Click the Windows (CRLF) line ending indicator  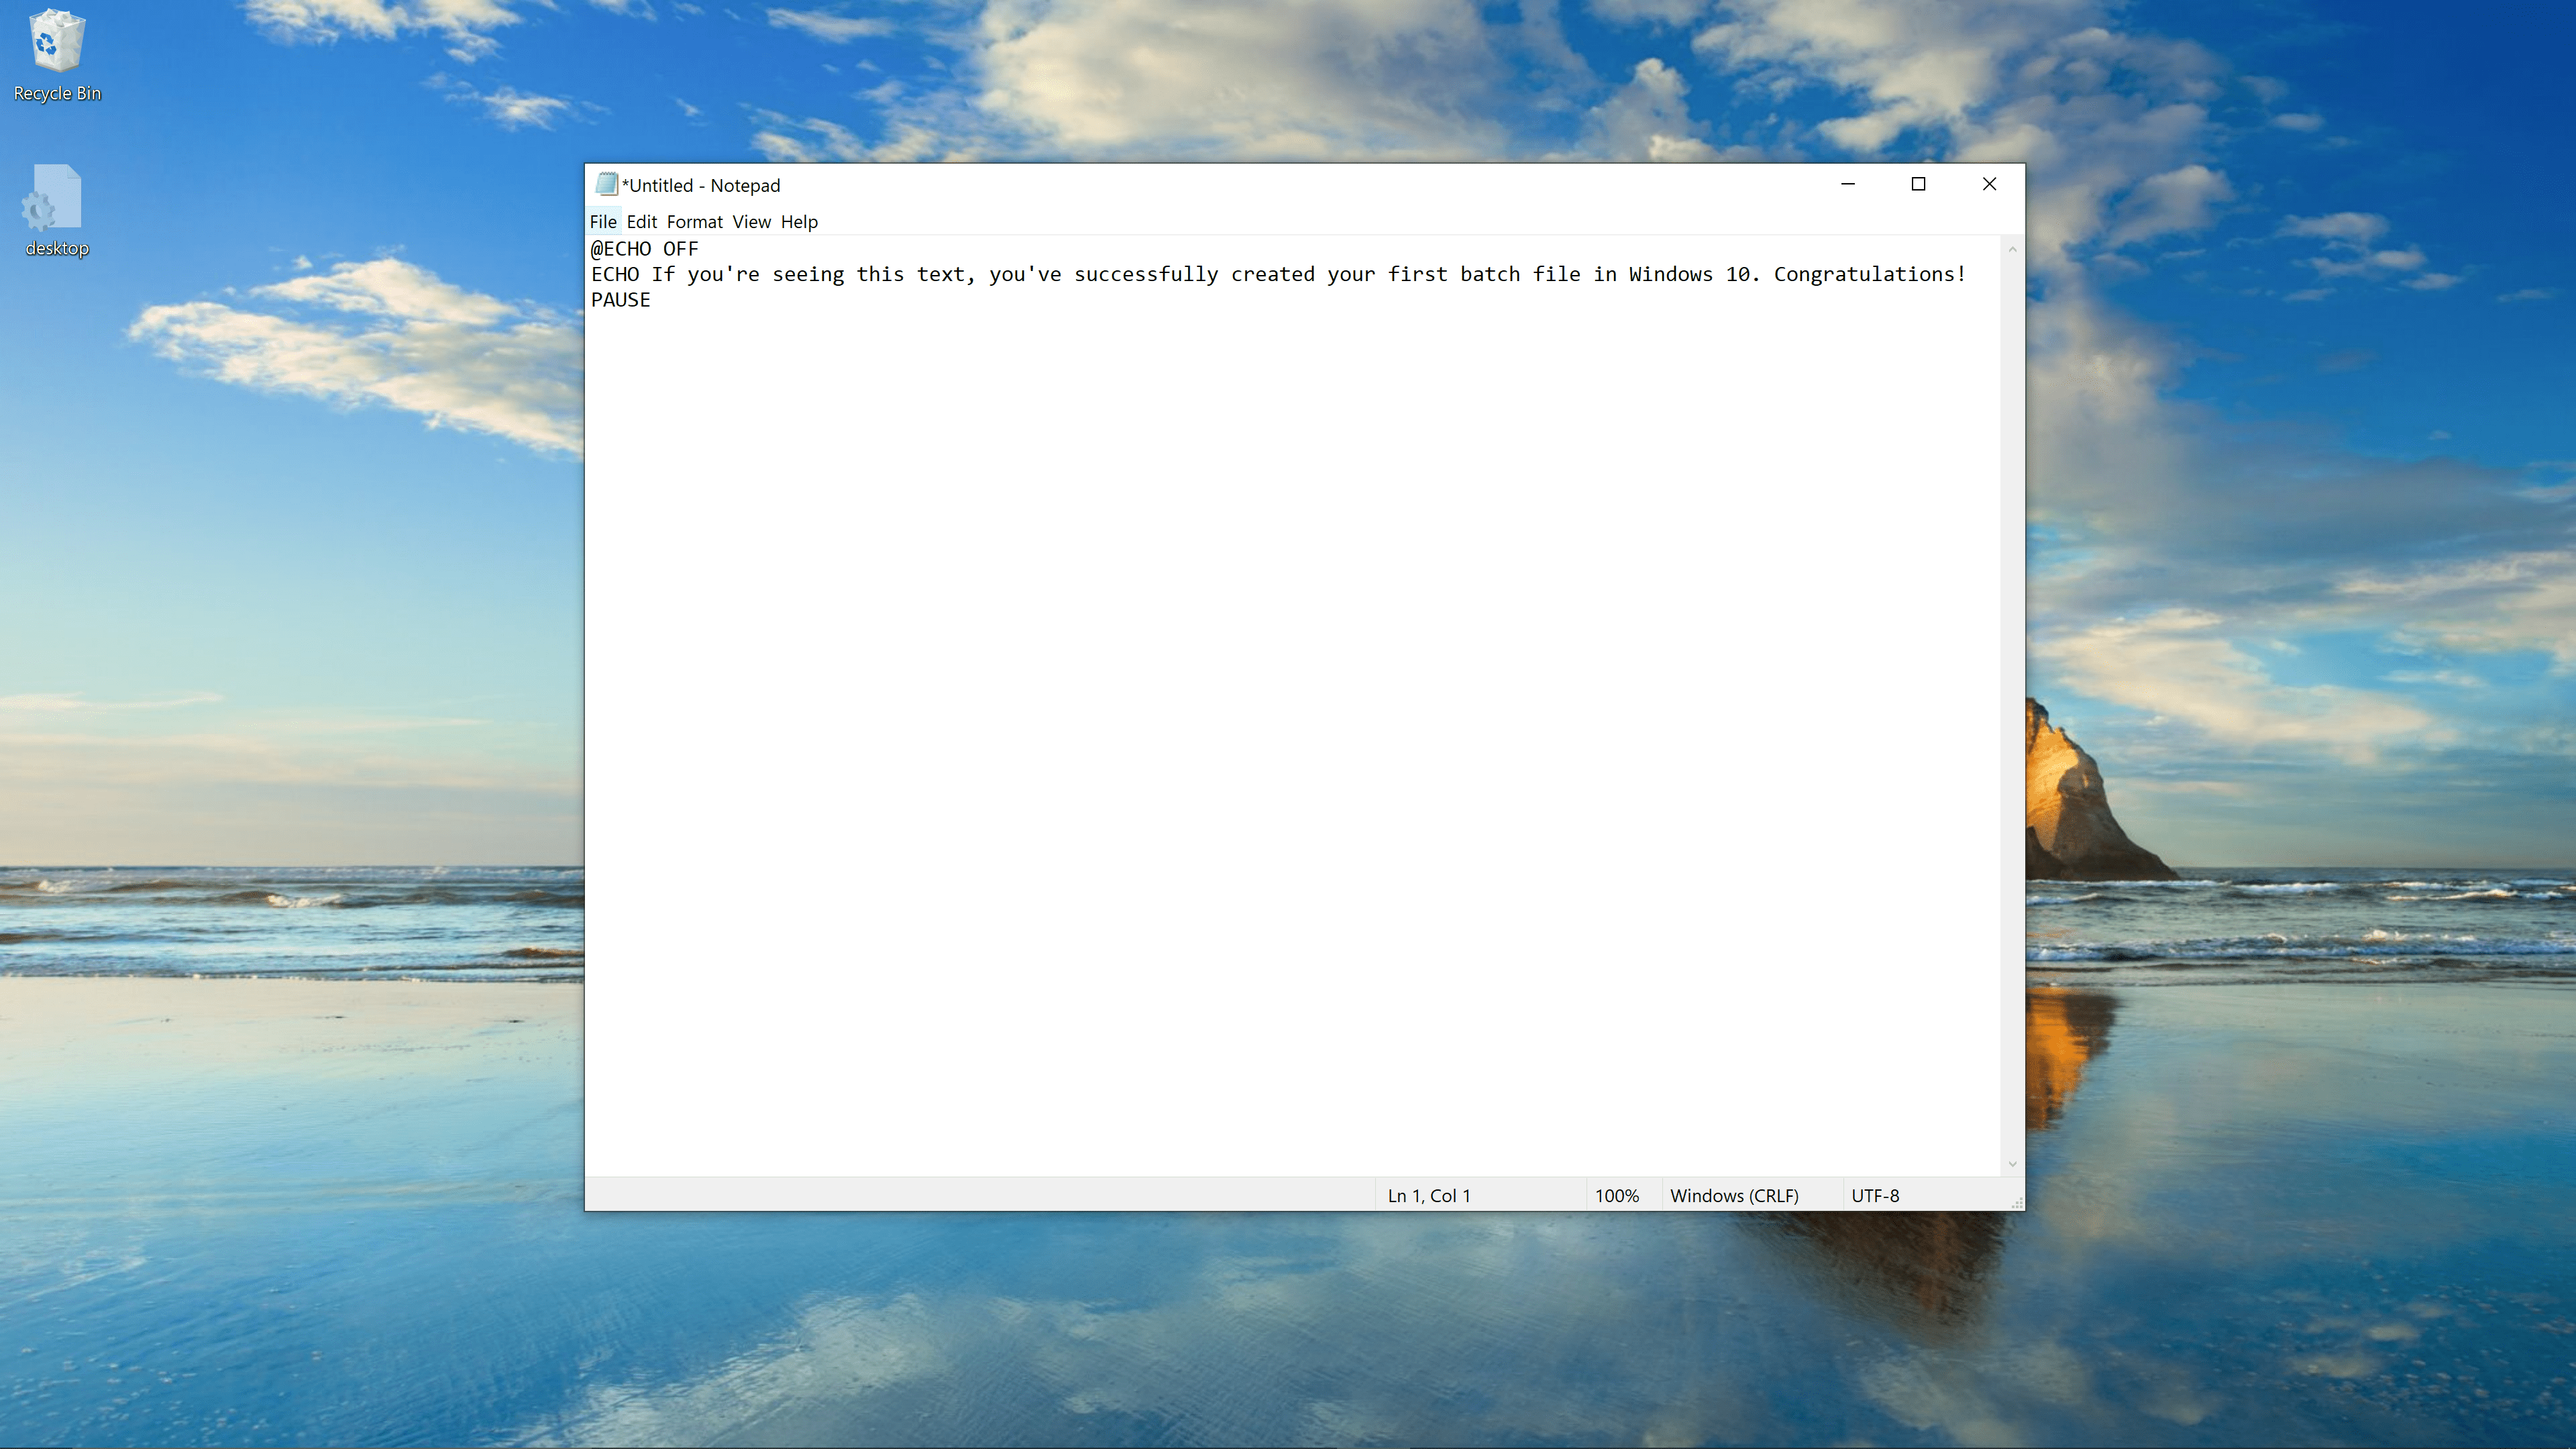(1734, 1194)
